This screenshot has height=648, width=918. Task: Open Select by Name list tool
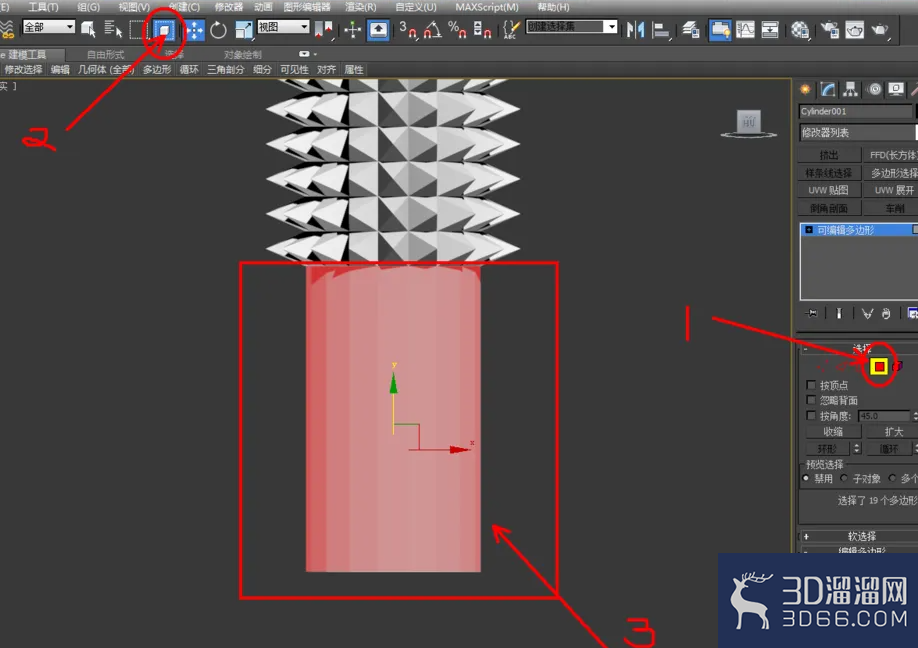113,29
